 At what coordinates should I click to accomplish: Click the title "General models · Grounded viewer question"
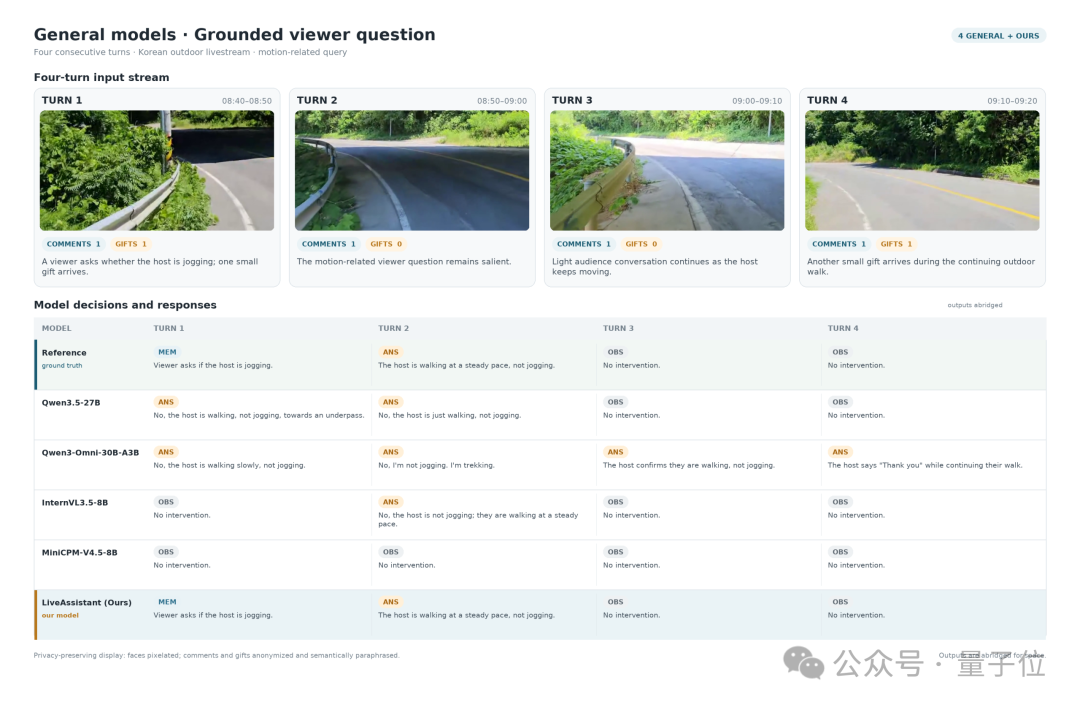235,34
